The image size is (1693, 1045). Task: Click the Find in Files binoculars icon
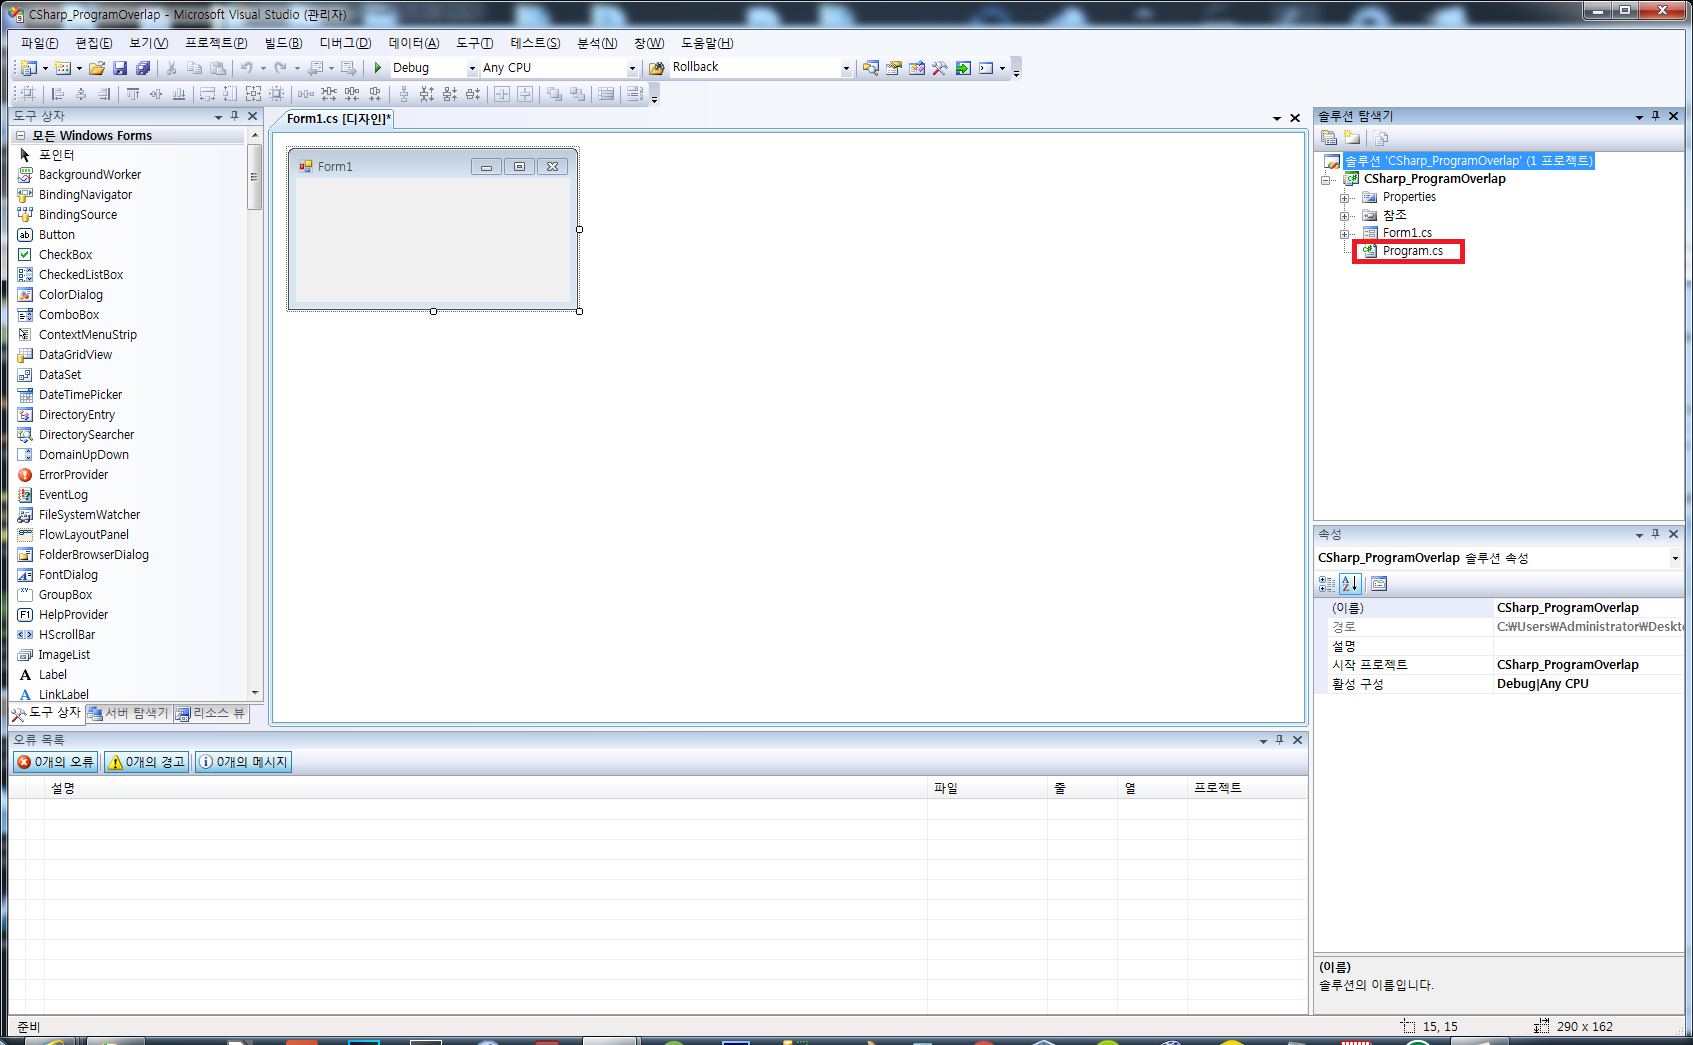point(657,68)
